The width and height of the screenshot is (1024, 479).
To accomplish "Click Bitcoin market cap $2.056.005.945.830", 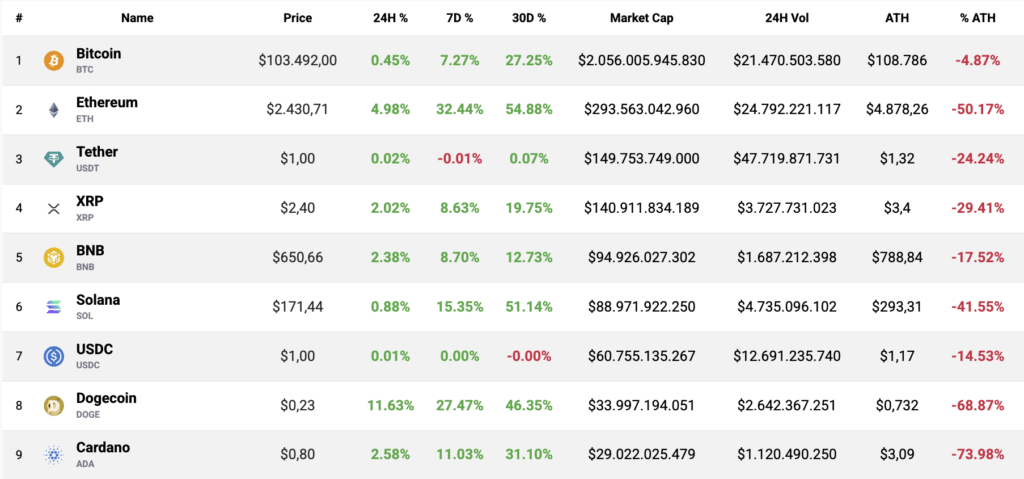I will (641, 61).
